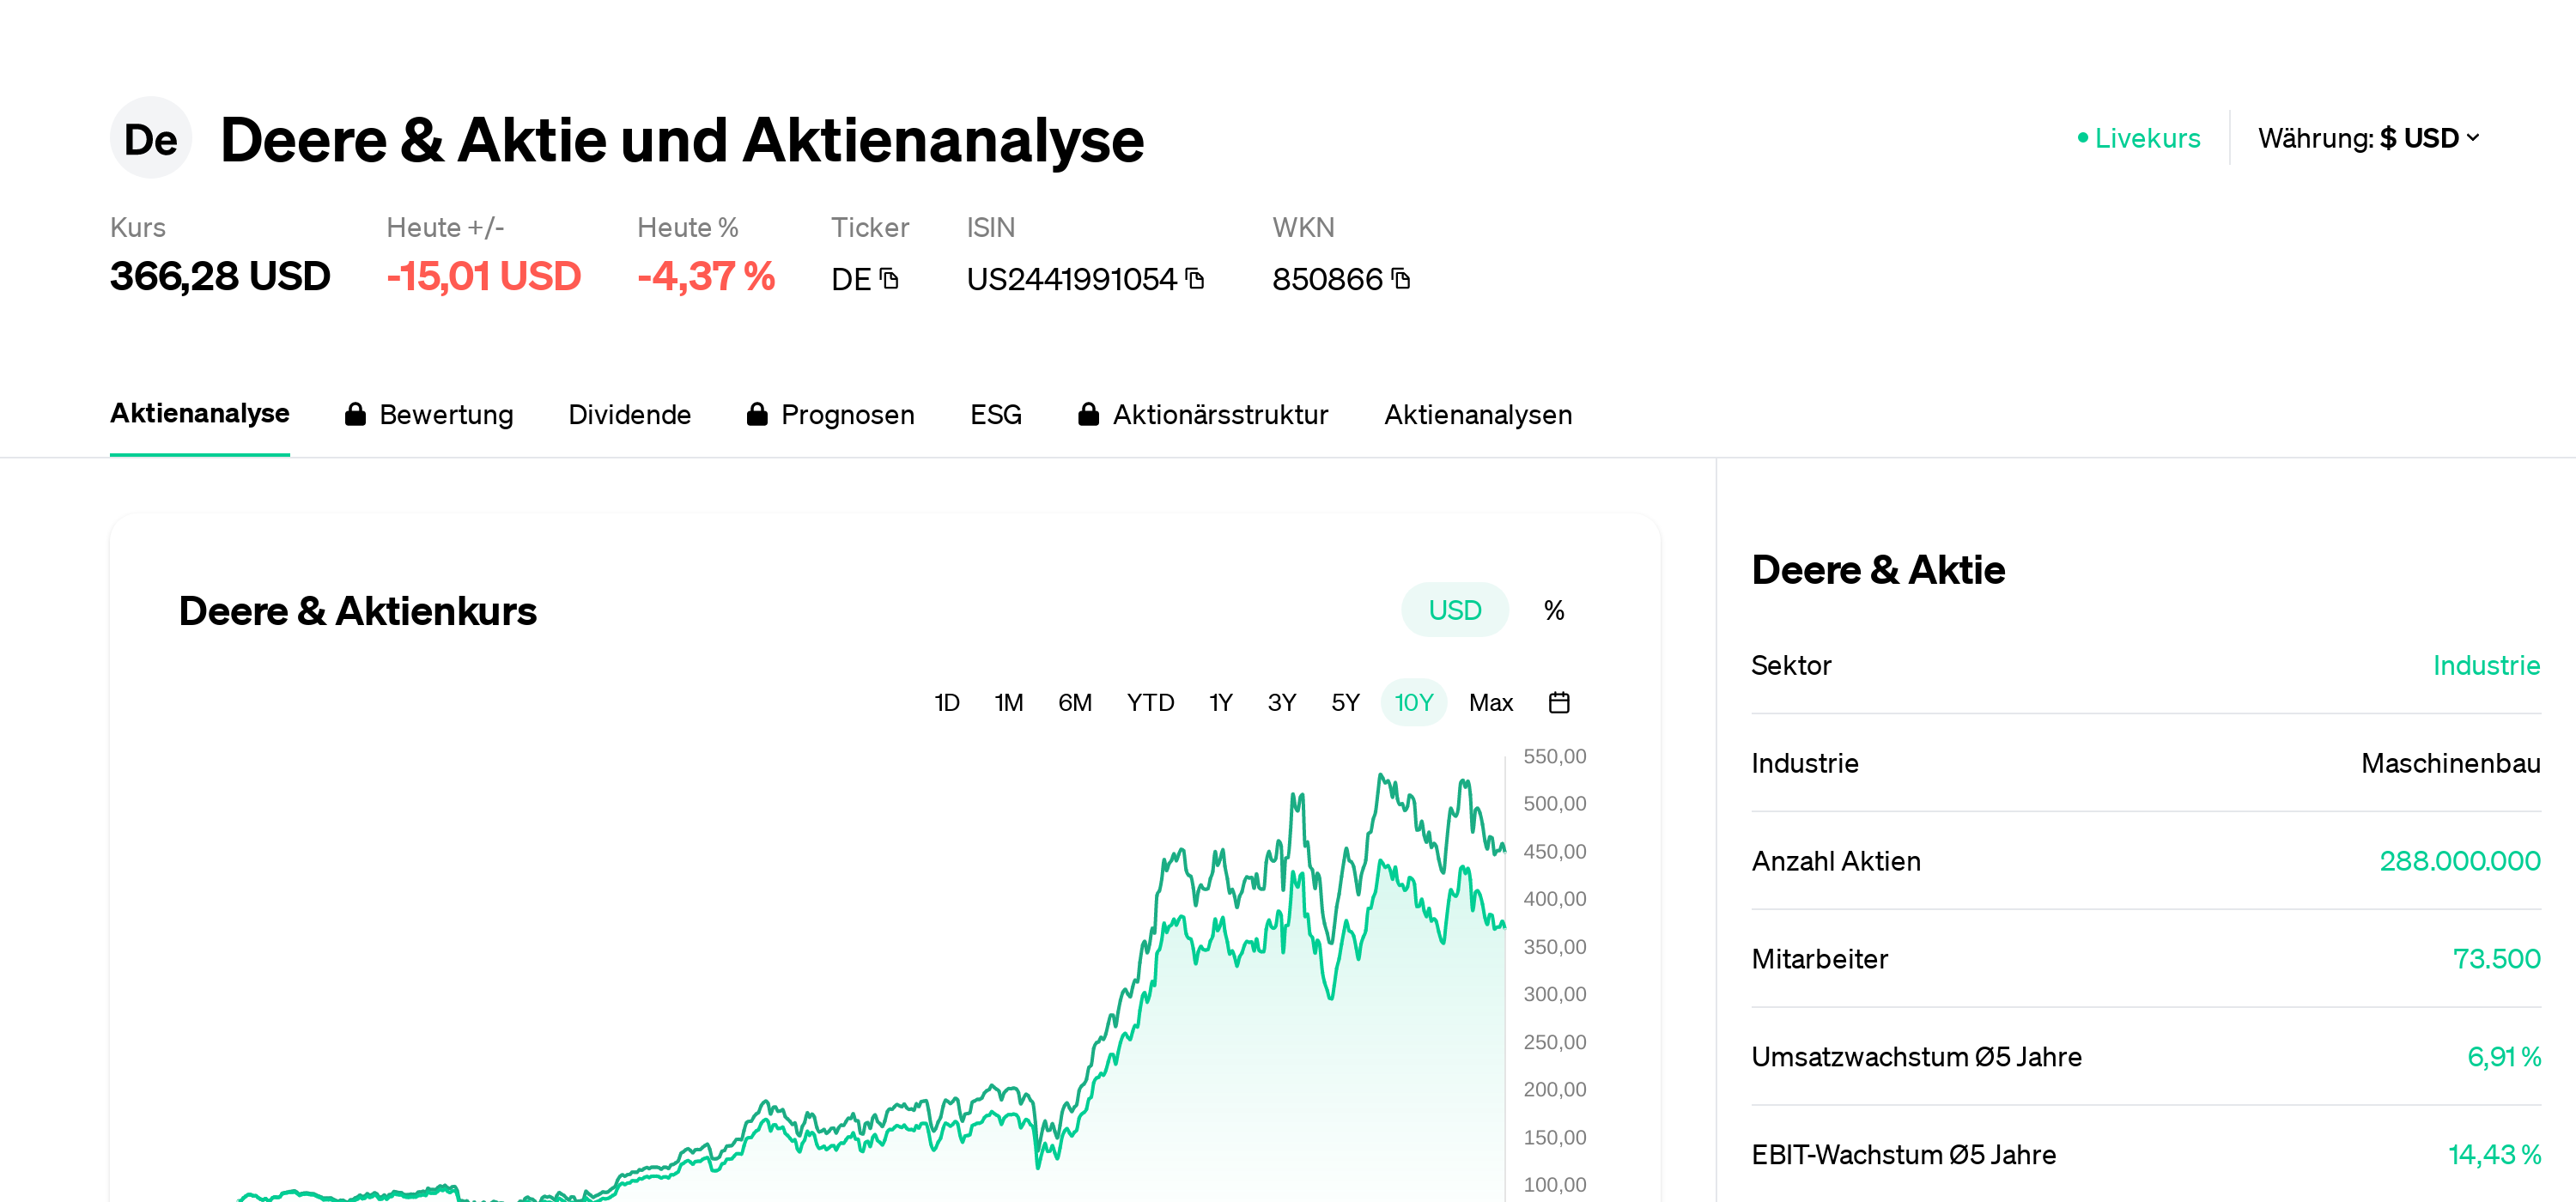Viewport: 2576px width, 1202px height.
Task: Click the 500,00 axis label
Action: tap(1555, 804)
